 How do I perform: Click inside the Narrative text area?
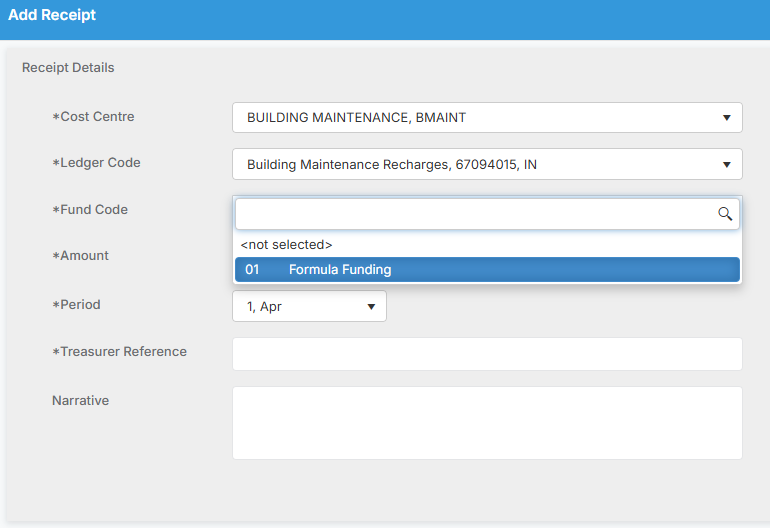[x=487, y=423]
